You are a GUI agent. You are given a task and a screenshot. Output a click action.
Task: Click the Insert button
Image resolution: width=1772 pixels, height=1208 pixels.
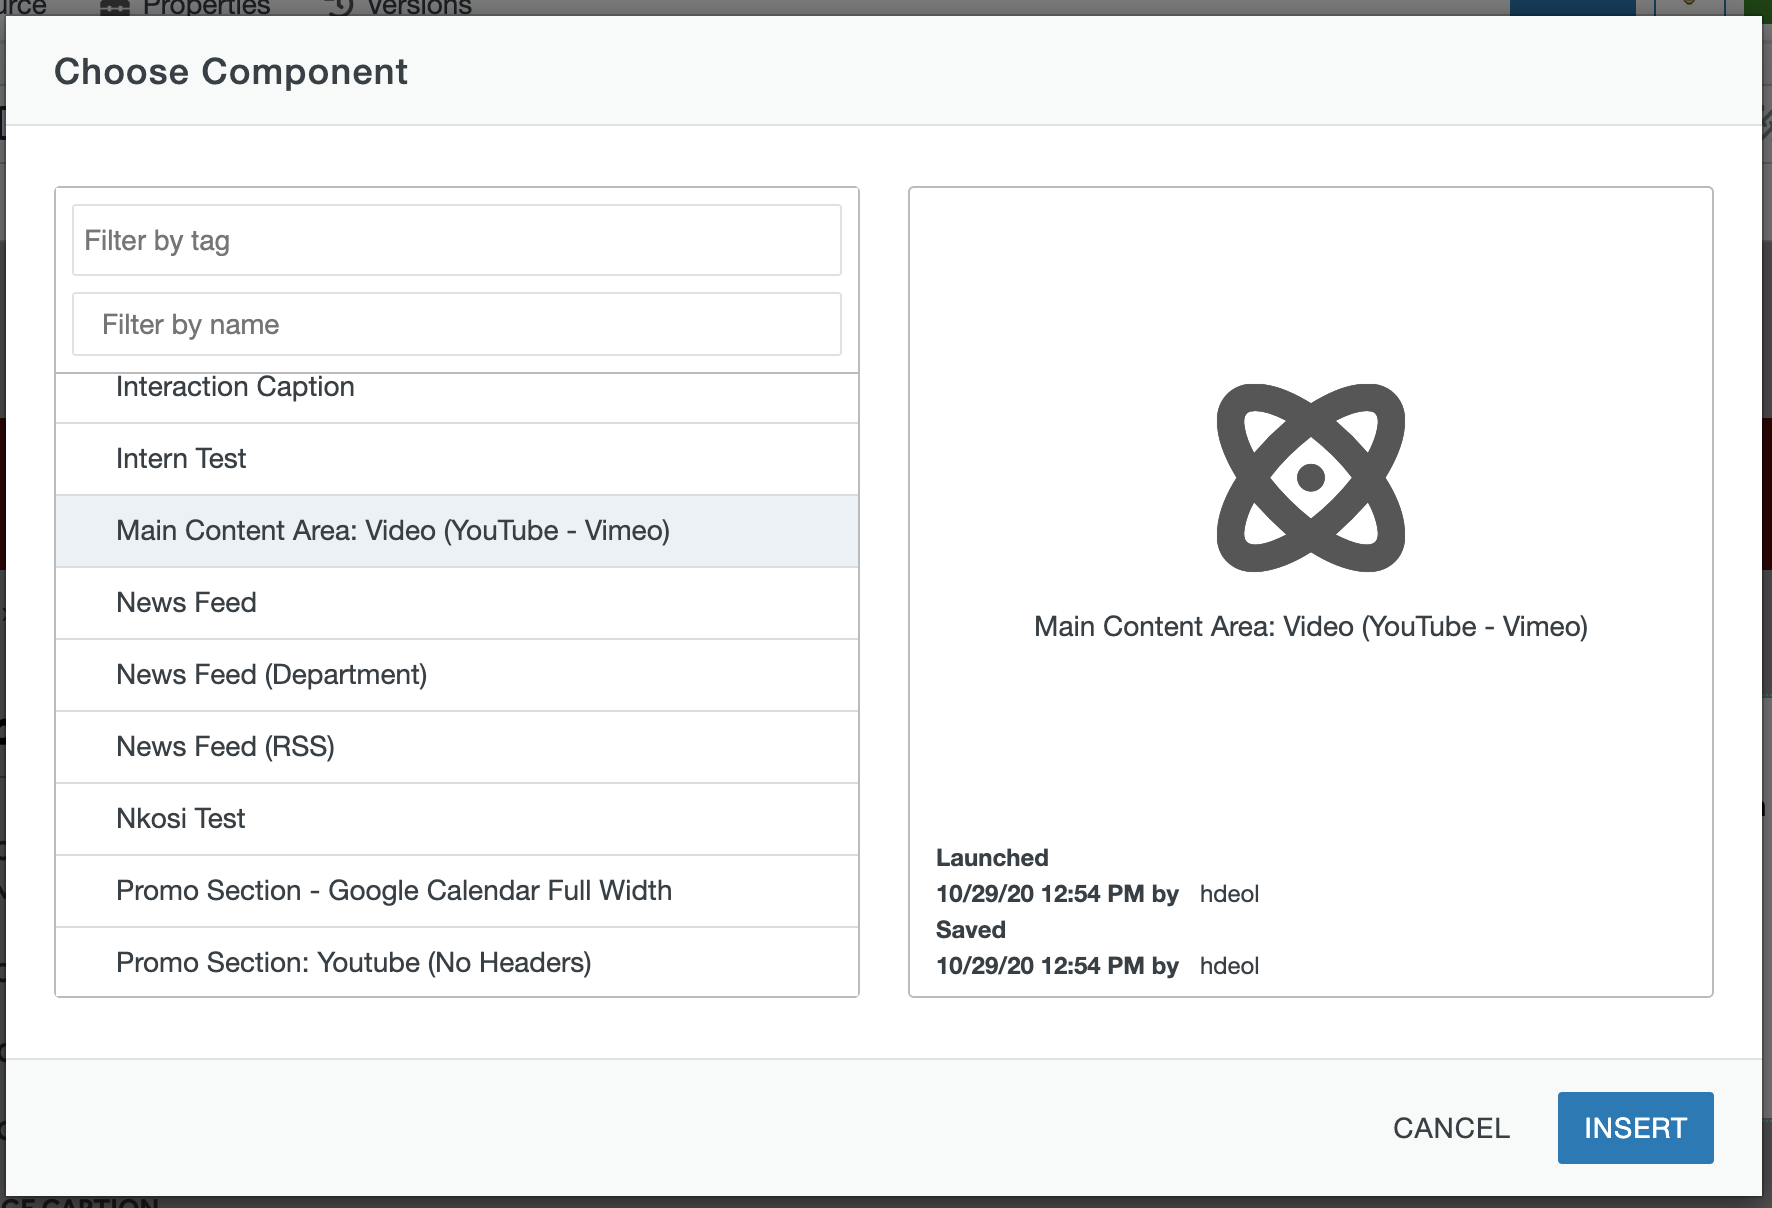[1635, 1127]
